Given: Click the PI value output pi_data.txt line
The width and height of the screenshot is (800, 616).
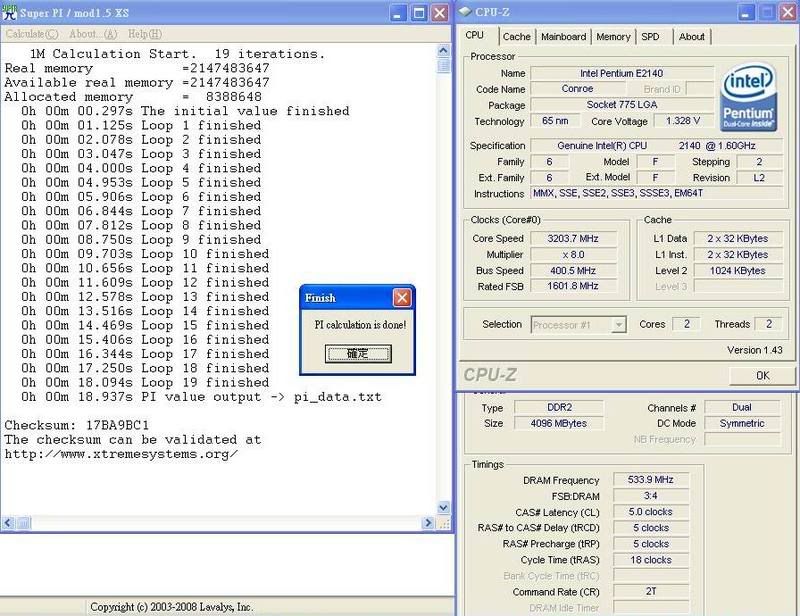Looking at the screenshot, I should coord(201,397).
